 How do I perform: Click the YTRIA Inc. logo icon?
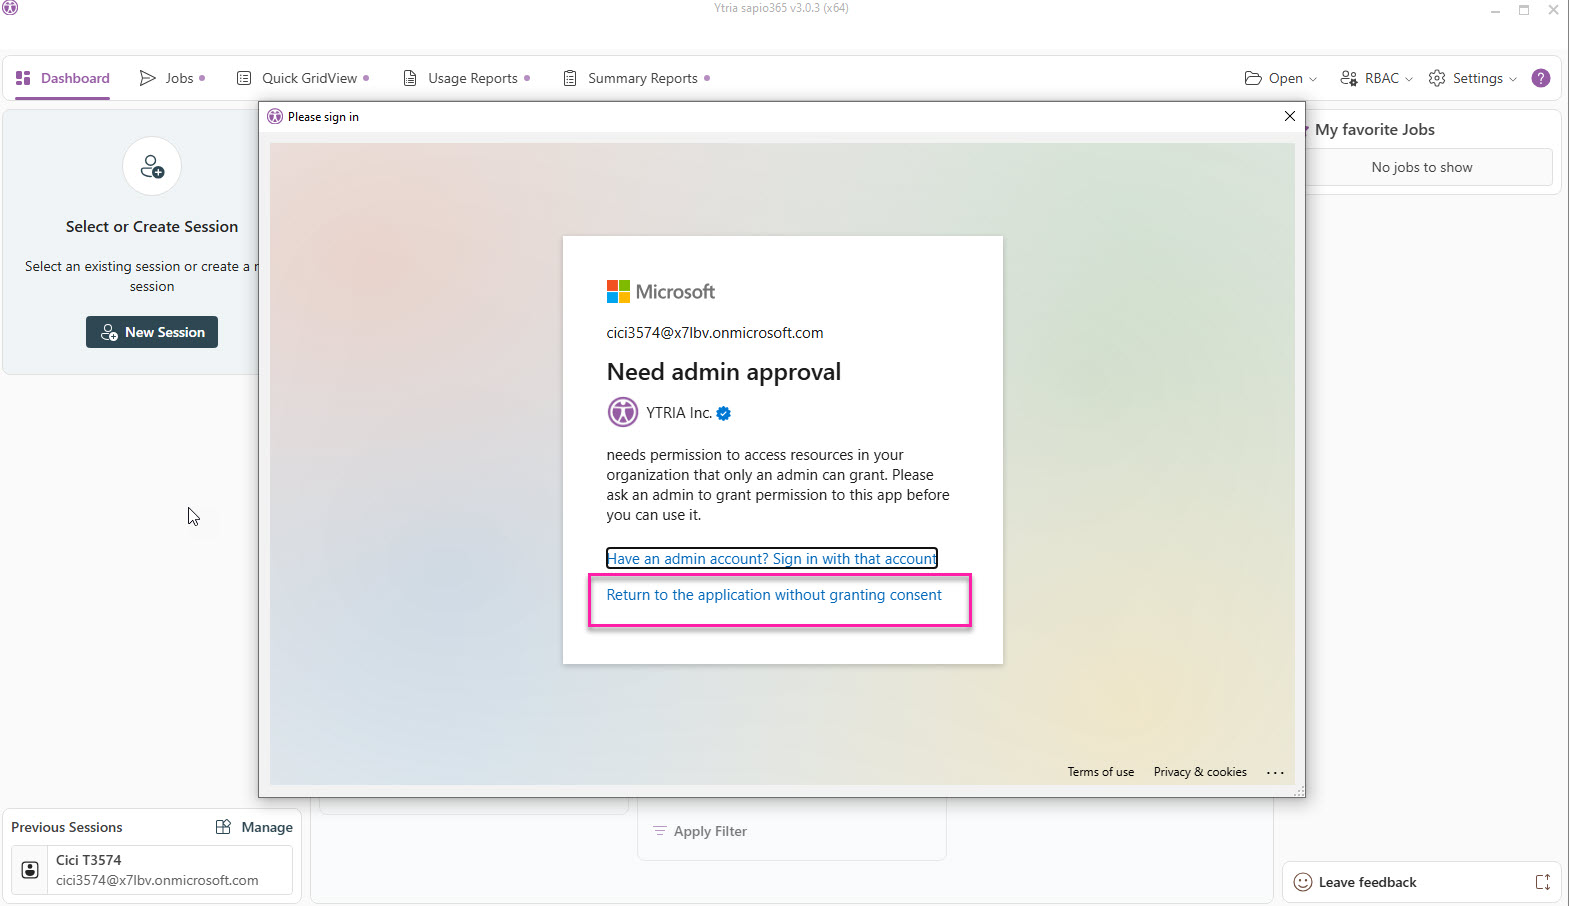[x=622, y=412]
